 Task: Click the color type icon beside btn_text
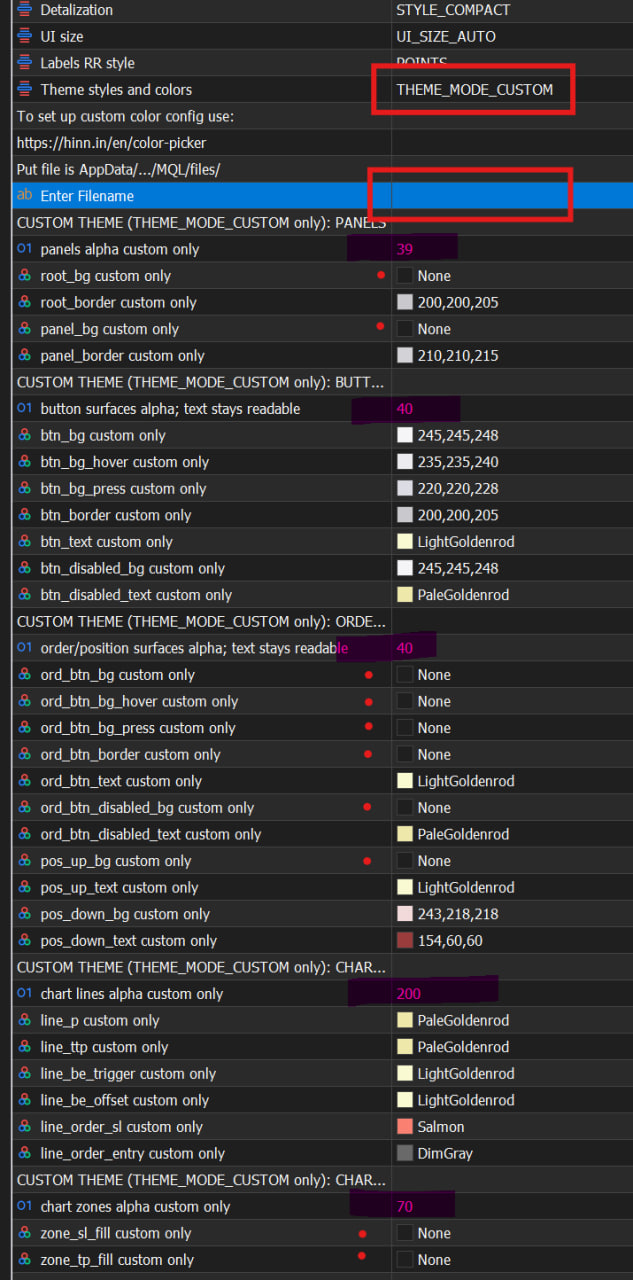pos(25,542)
